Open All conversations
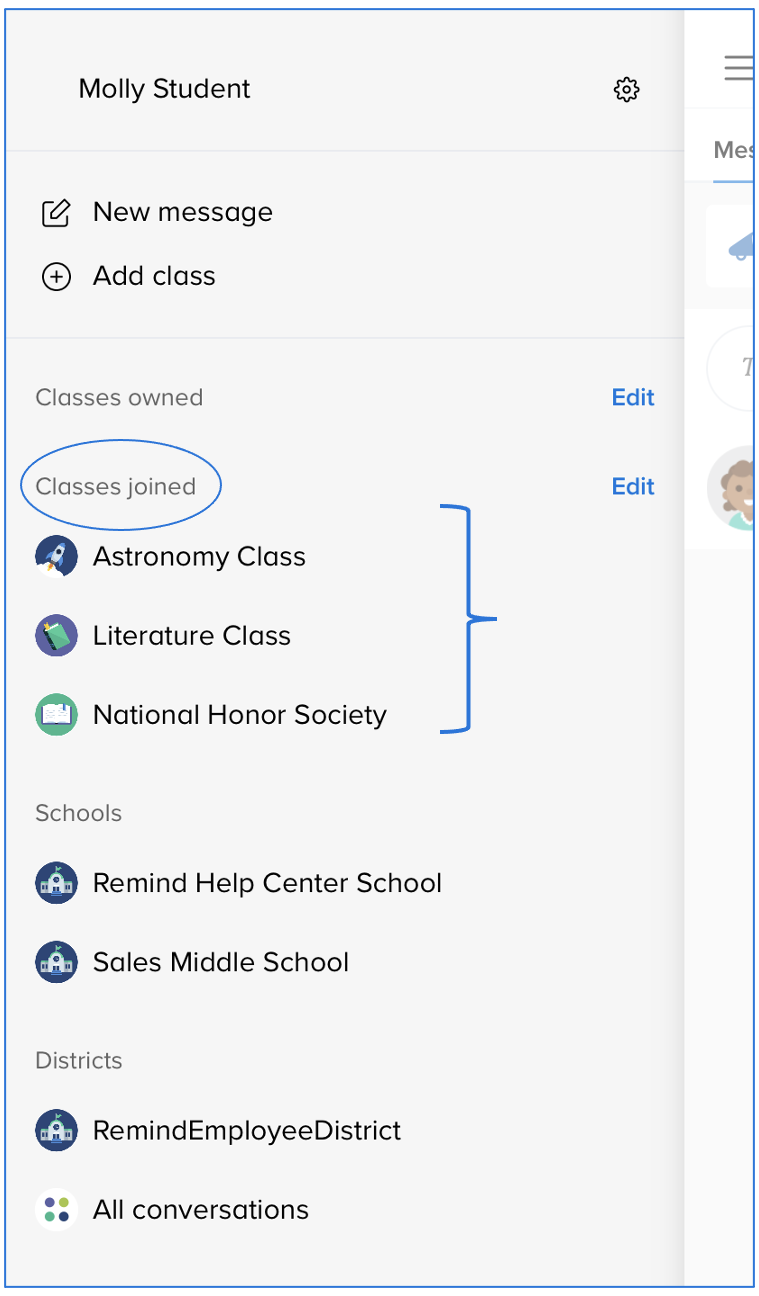This screenshot has height=1296, width=759. [x=200, y=1210]
